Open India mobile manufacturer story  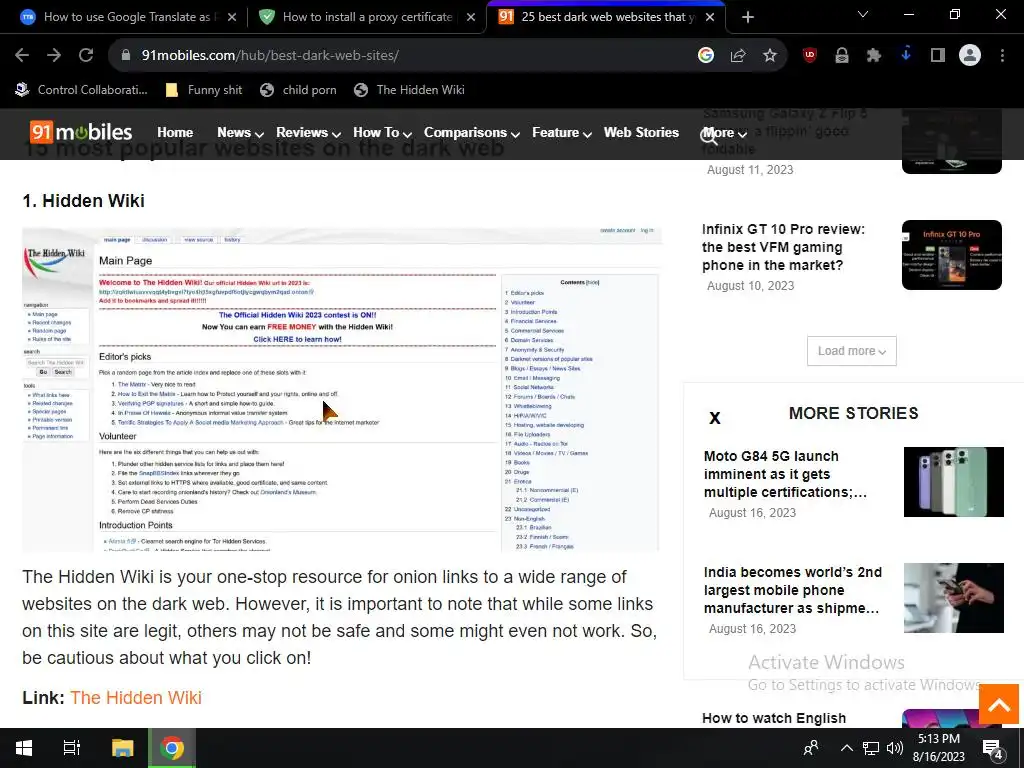(793, 590)
